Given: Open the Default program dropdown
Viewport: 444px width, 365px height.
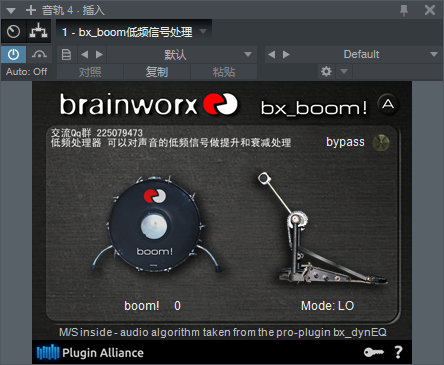Looking at the screenshot, I should tap(367, 54).
